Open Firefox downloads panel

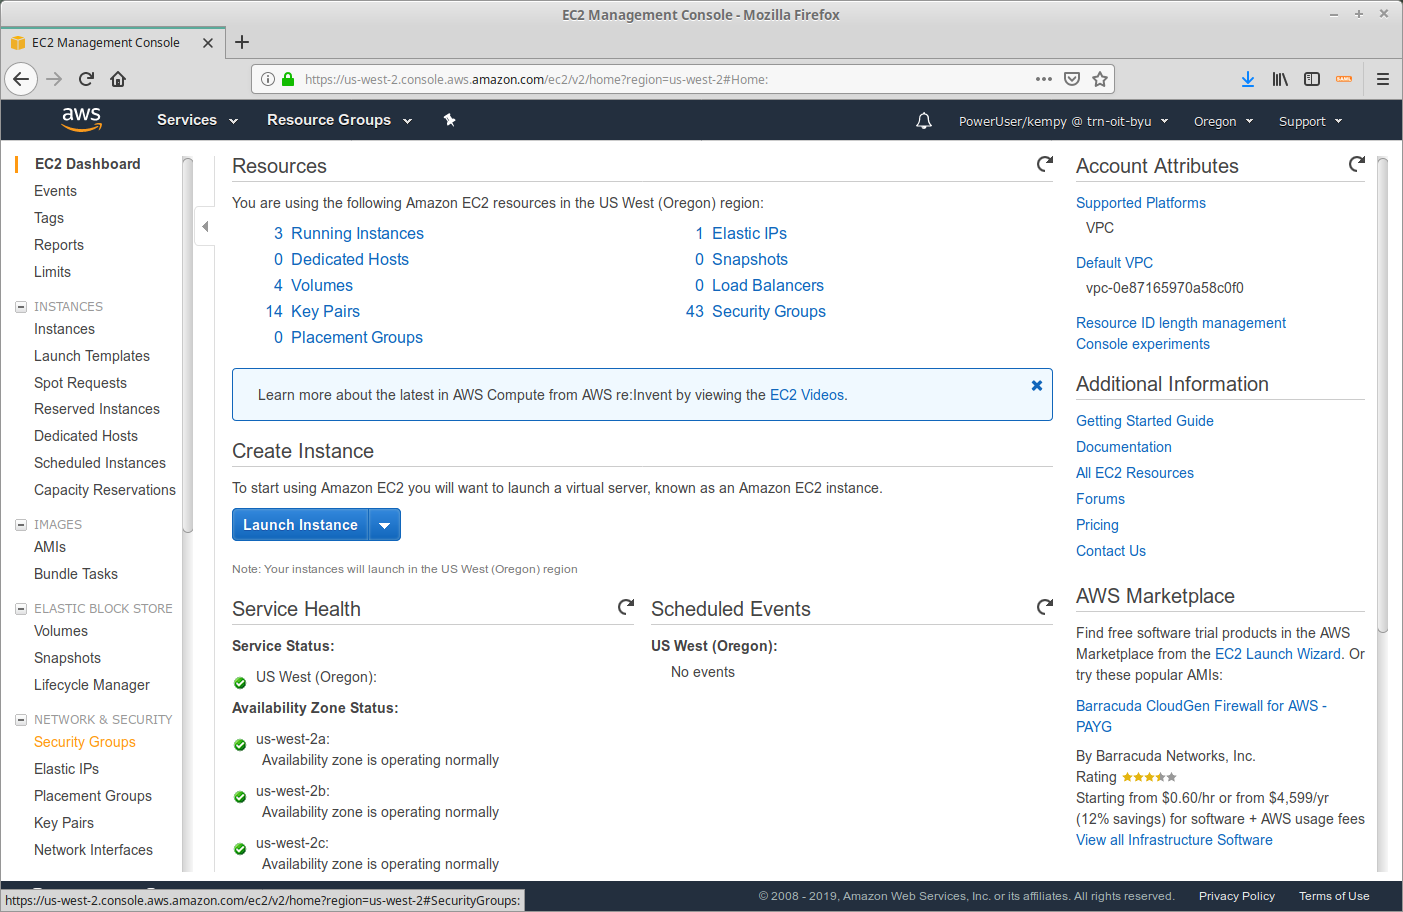click(x=1248, y=79)
